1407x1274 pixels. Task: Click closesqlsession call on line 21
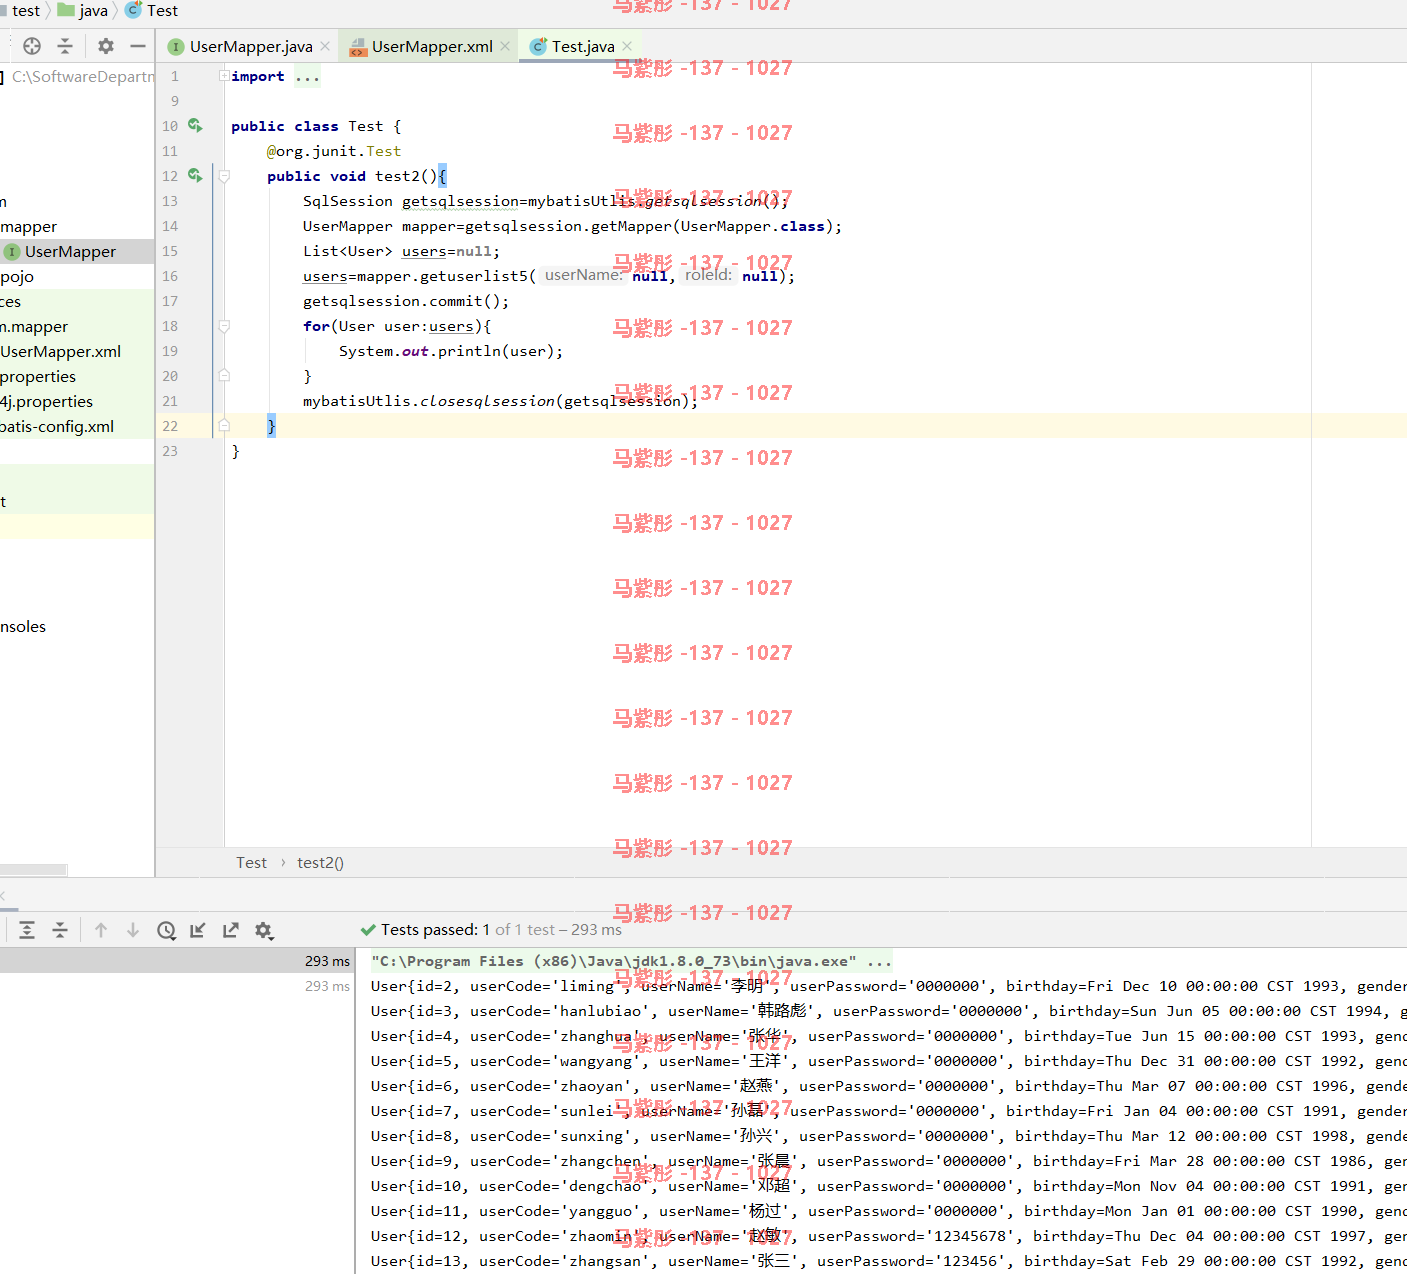487,401
